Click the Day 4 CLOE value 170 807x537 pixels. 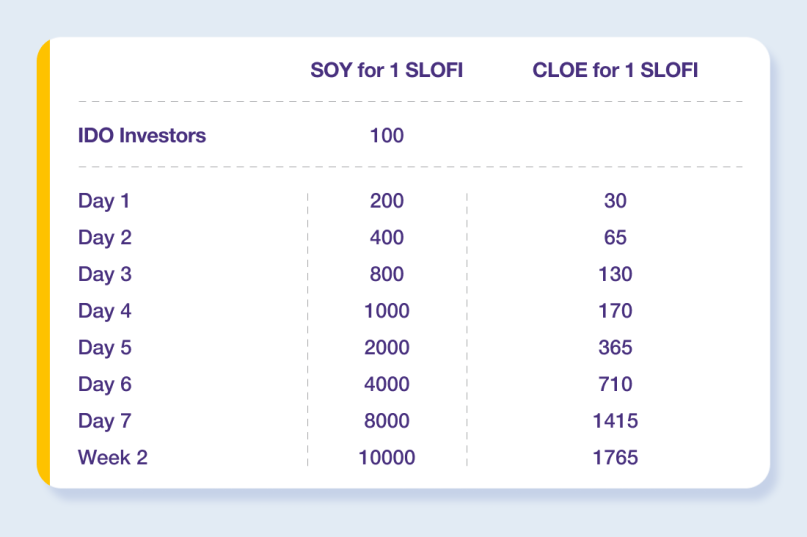coord(615,311)
